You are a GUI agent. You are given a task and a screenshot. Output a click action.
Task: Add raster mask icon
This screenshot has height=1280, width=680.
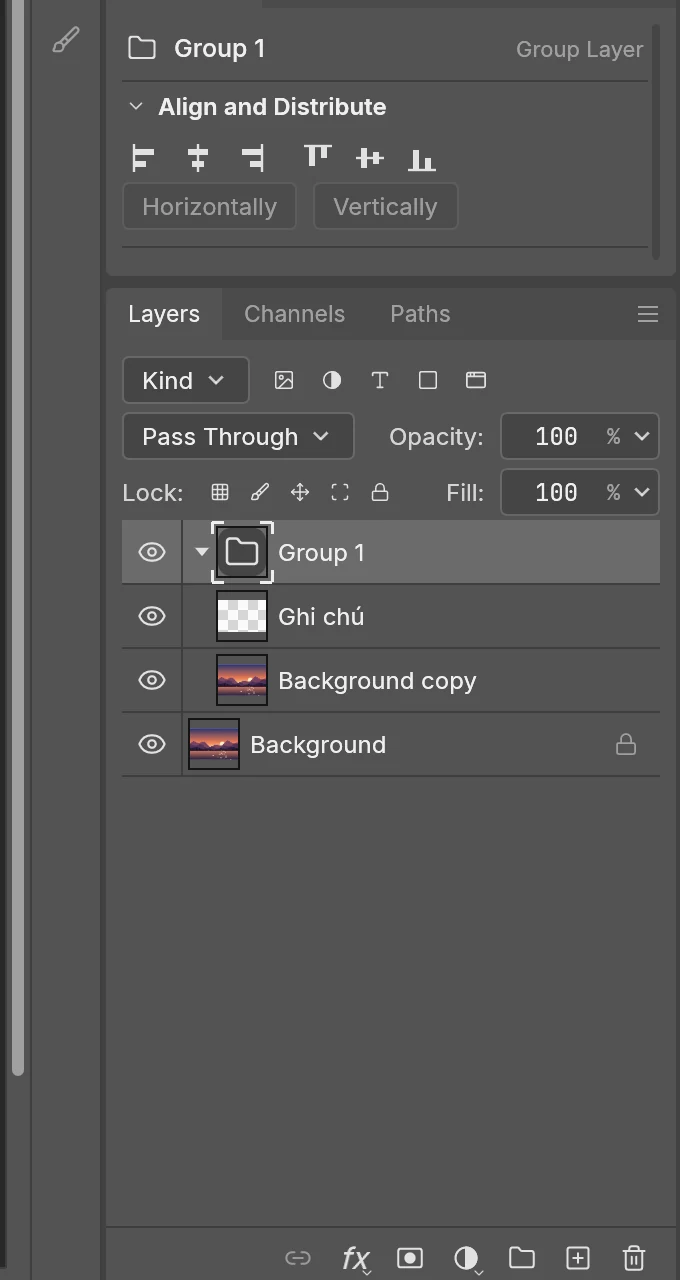coord(410,1258)
